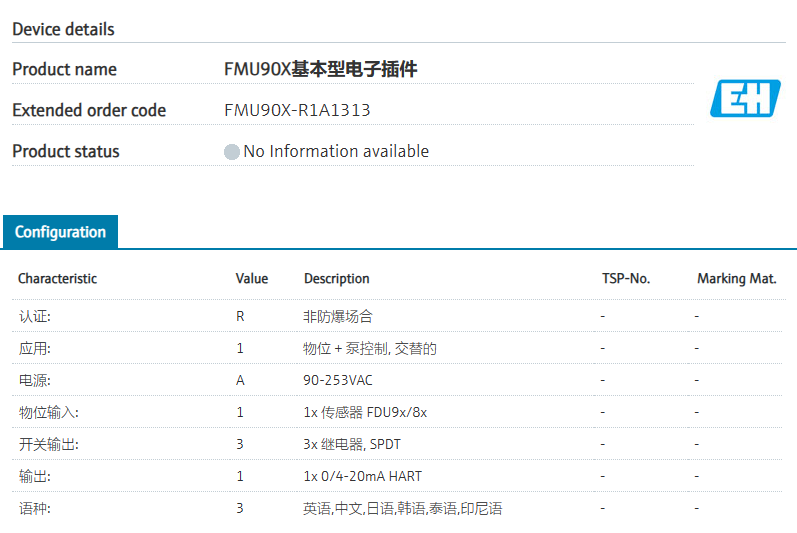Click the No Information available status text
Image resolution: width=797 pixels, height=533 pixels.
(x=336, y=152)
